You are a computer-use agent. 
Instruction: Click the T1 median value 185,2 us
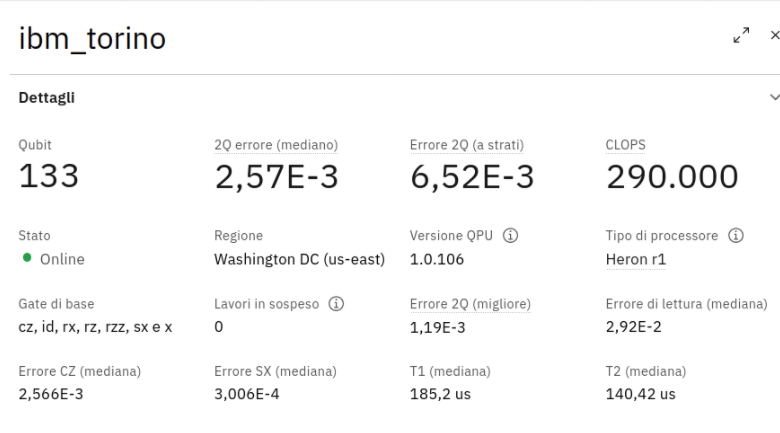[440, 394]
